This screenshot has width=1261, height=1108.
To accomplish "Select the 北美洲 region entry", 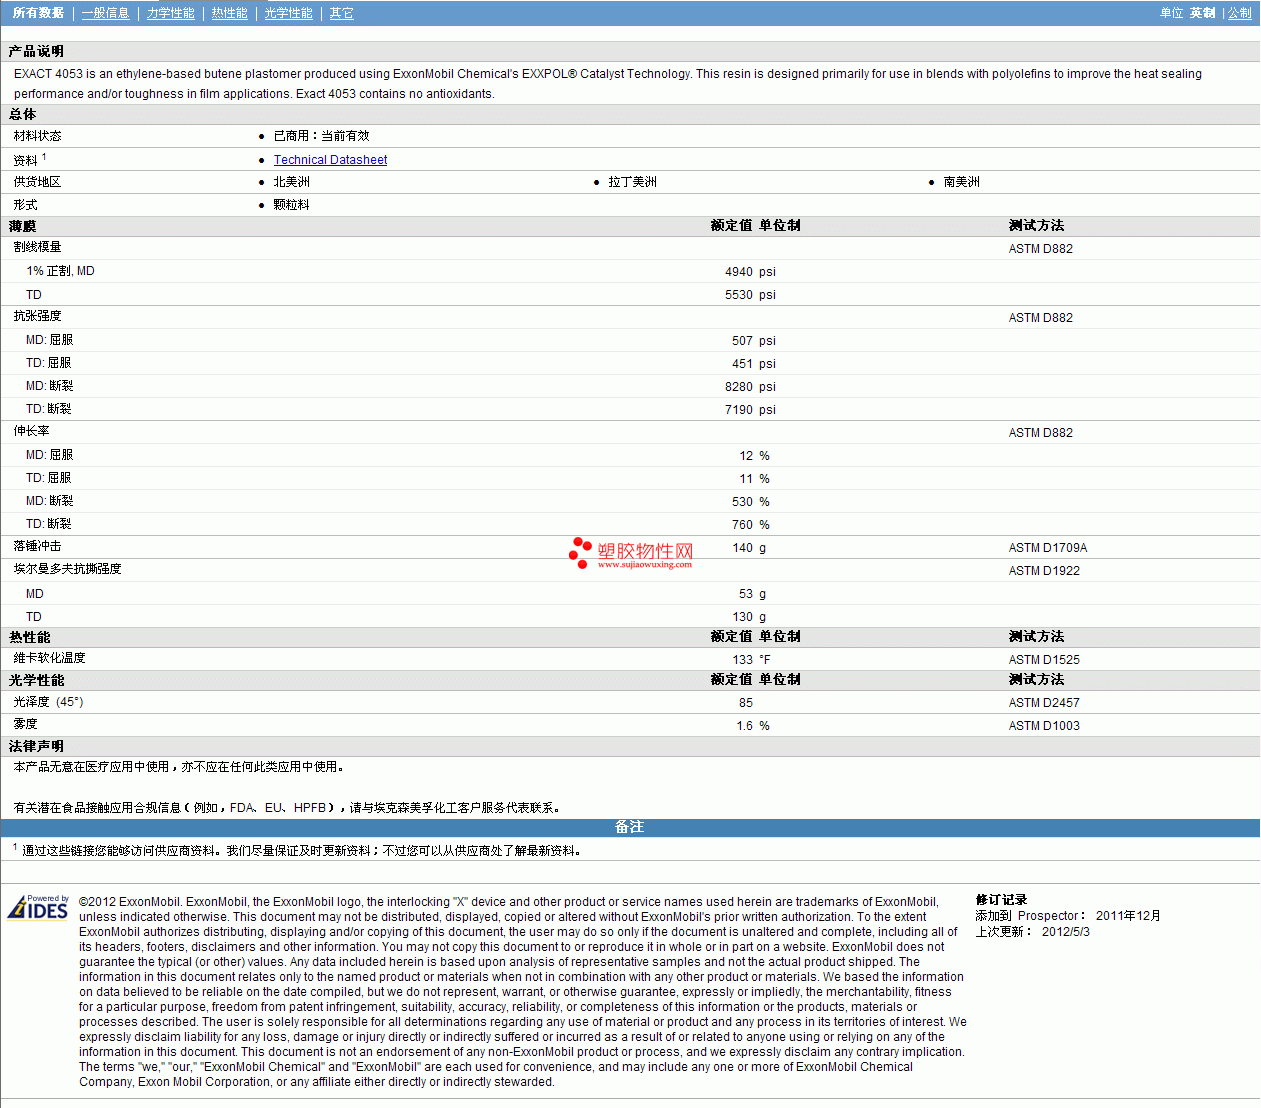I will pos(292,182).
